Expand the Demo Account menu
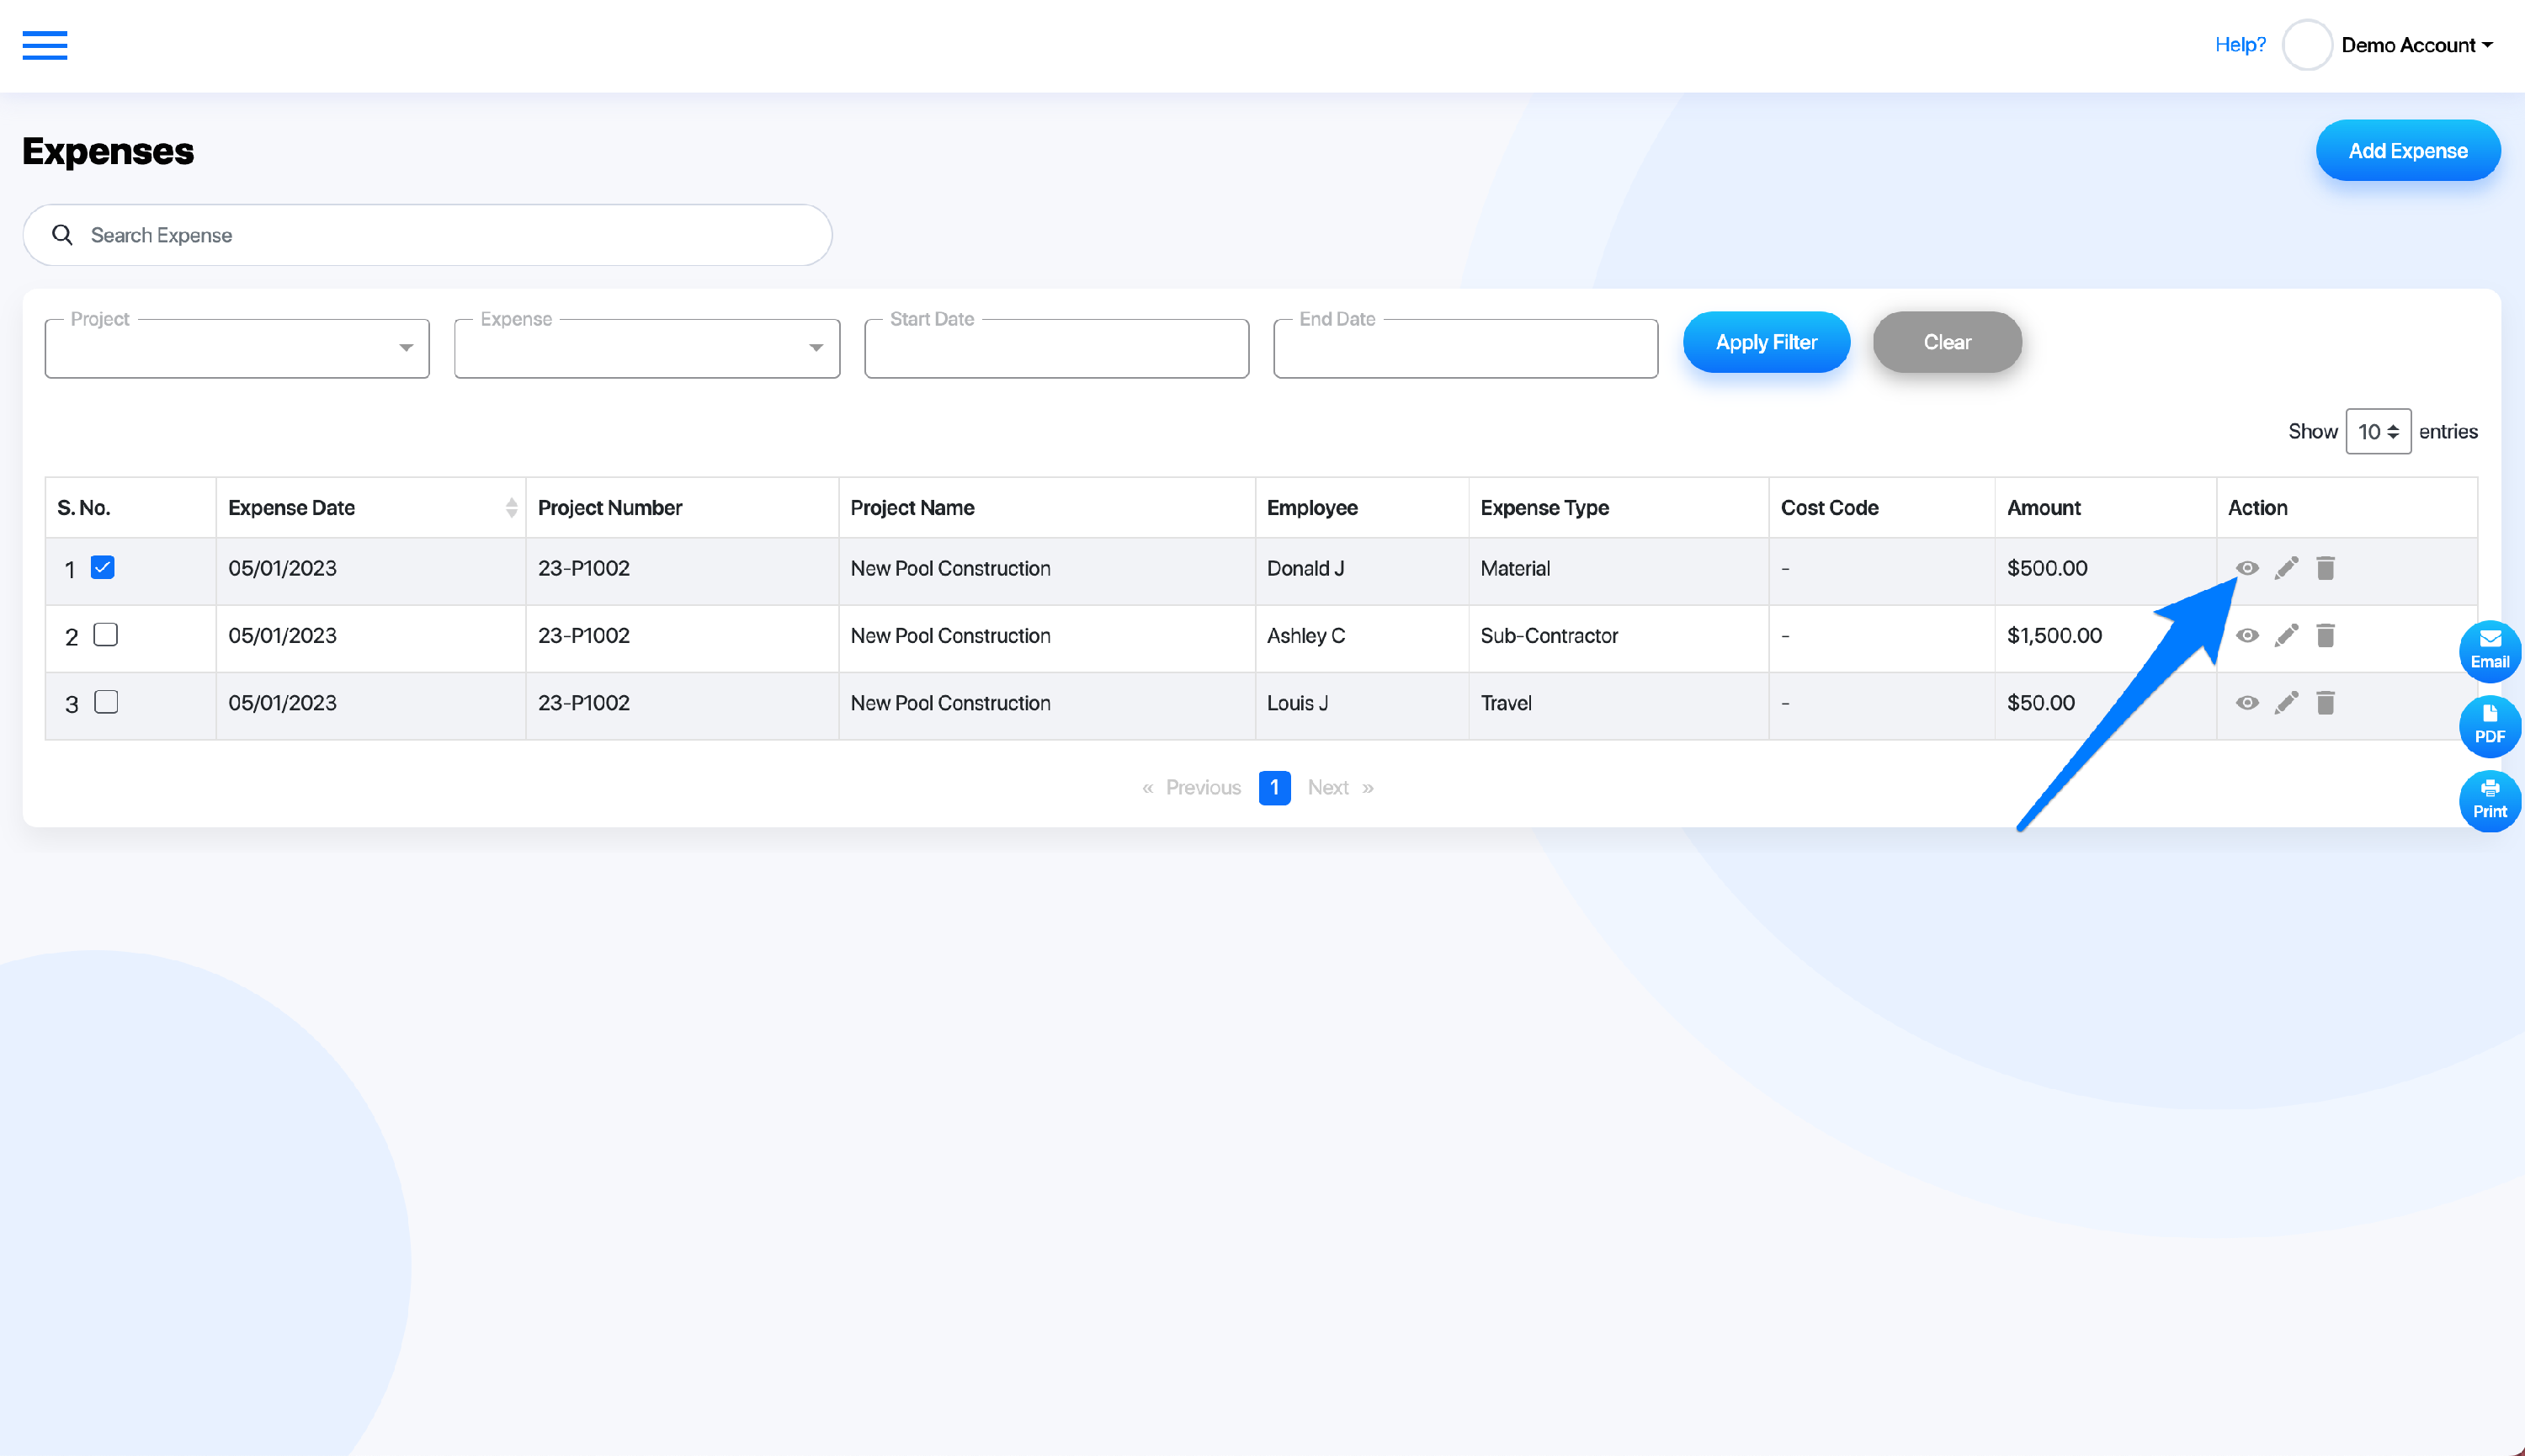This screenshot has width=2525, height=1456. (x=2416, y=45)
